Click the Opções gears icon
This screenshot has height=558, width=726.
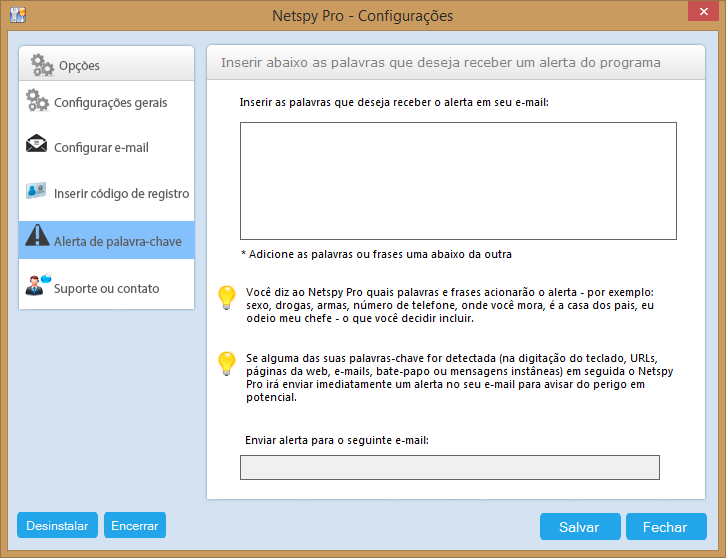(42, 65)
